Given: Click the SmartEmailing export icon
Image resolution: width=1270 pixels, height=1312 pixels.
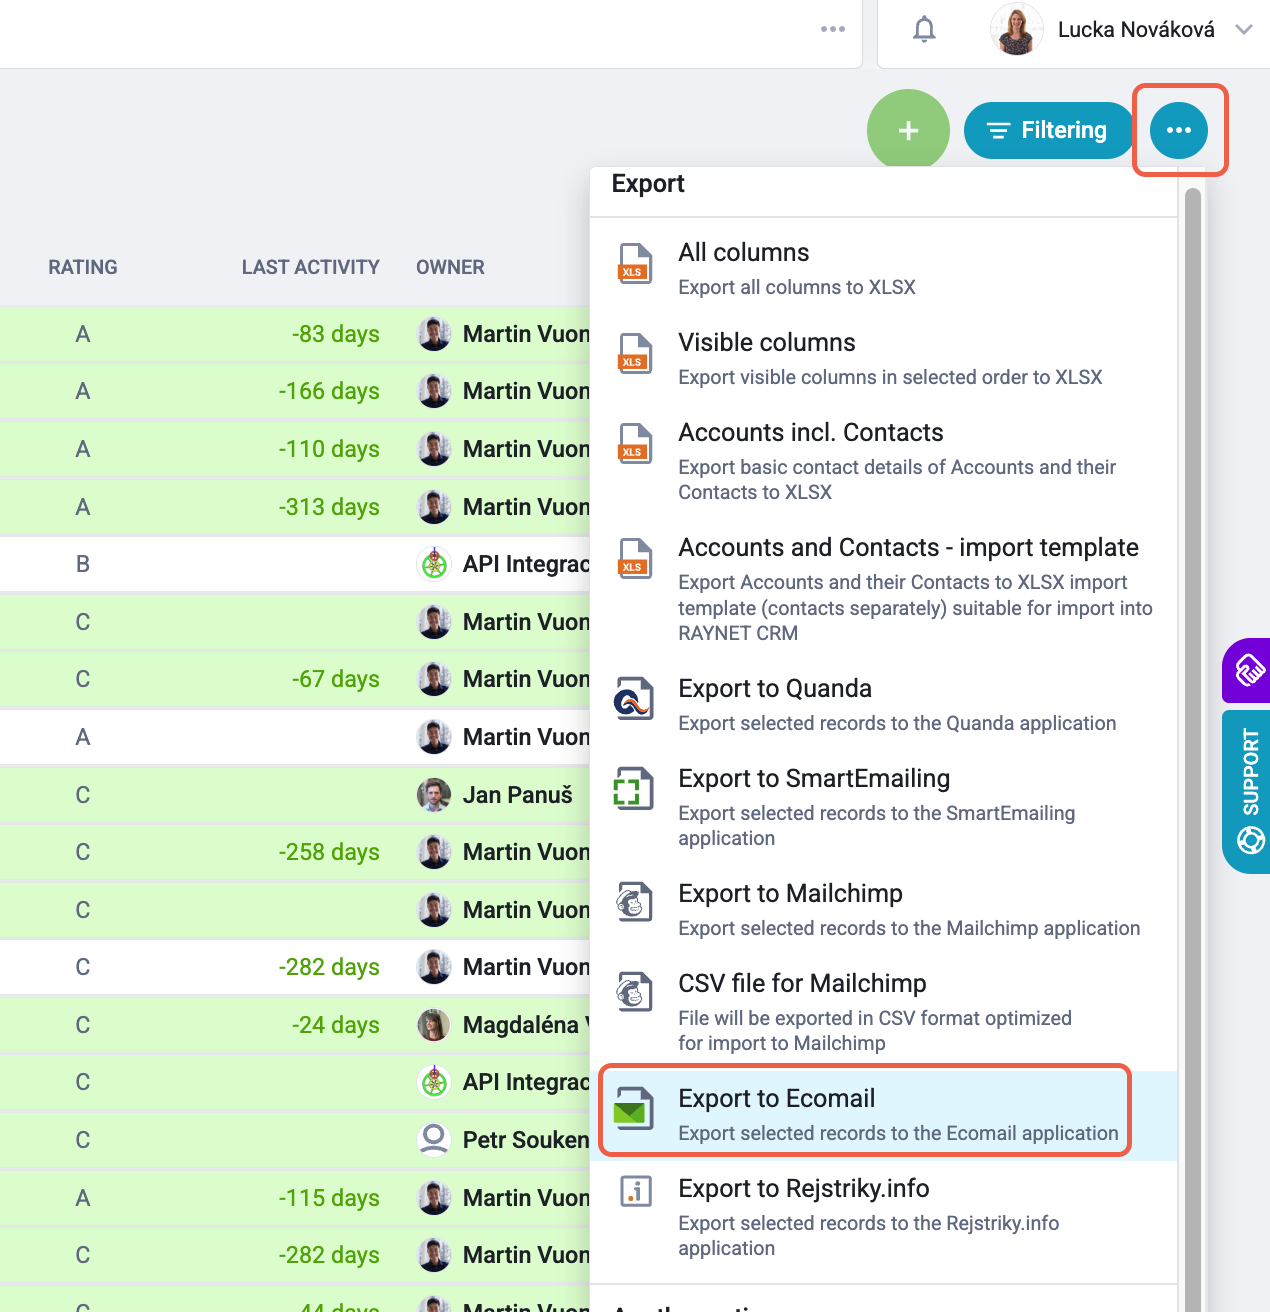Looking at the screenshot, I should click(x=635, y=790).
